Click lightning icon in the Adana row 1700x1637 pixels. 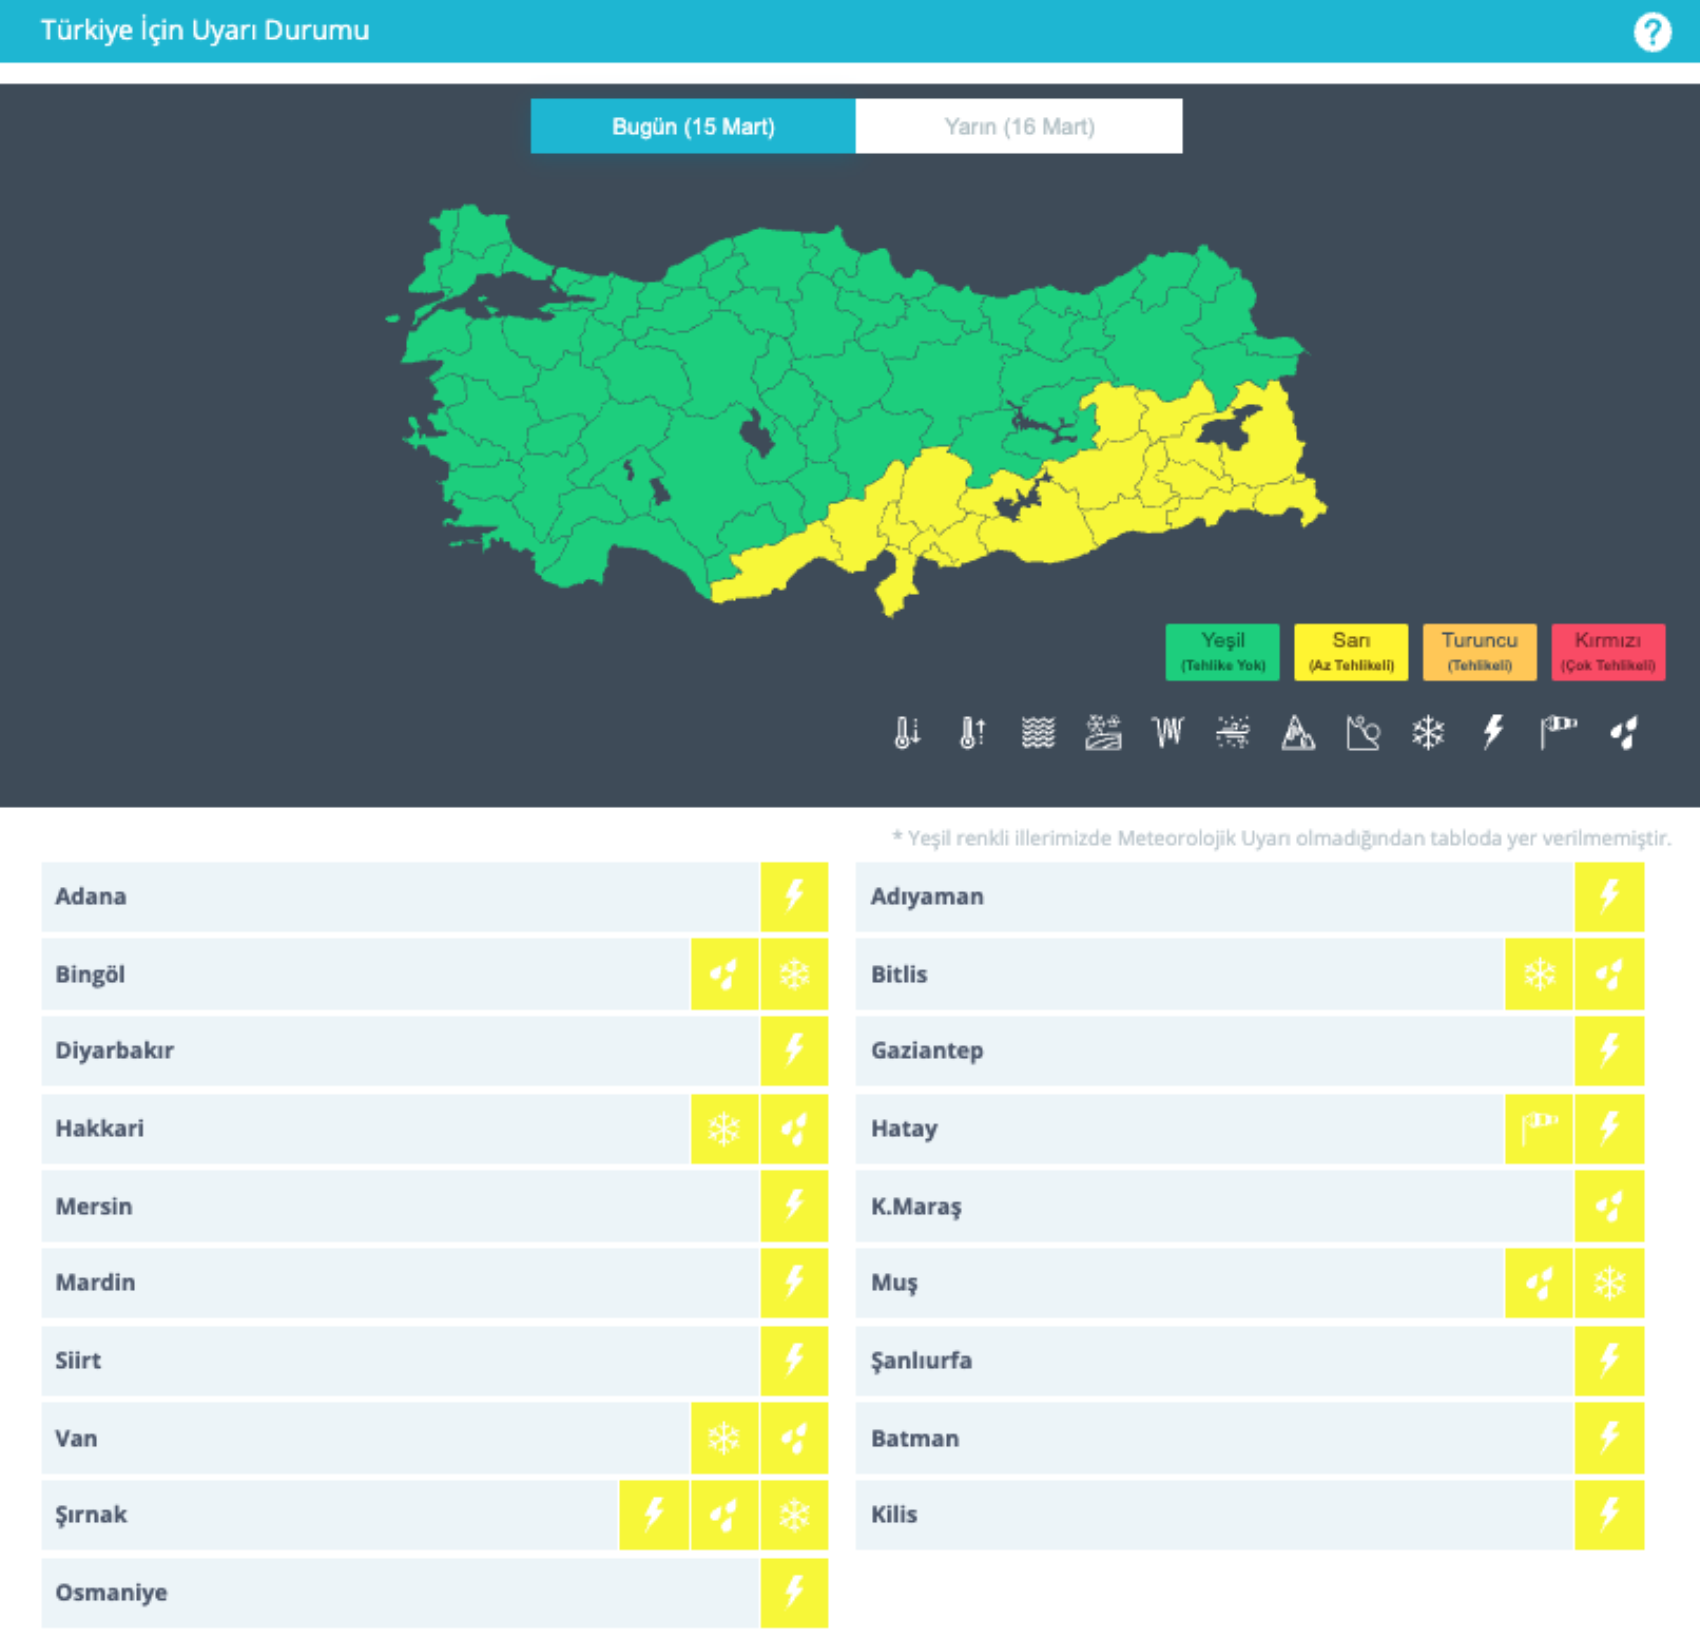794,896
